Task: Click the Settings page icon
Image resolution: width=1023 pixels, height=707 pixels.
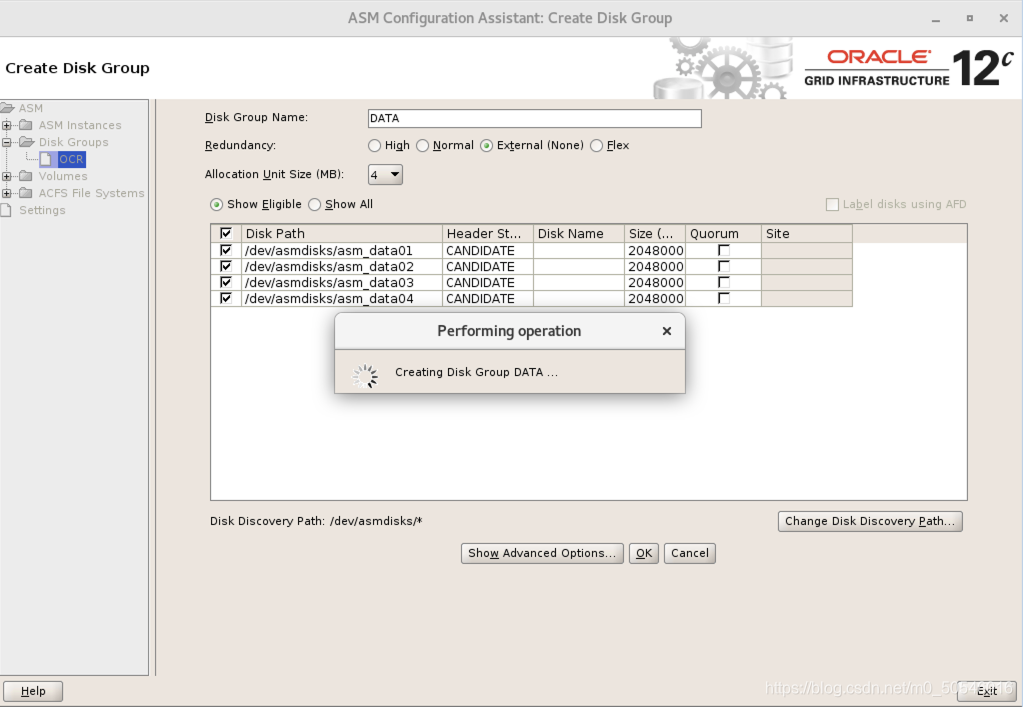Action: pyautogui.click(x=6, y=209)
